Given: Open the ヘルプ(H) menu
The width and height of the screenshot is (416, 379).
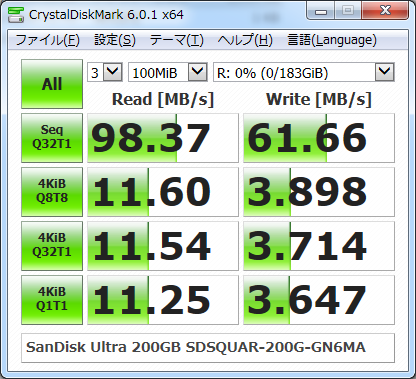Looking at the screenshot, I should click(x=245, y=40).
